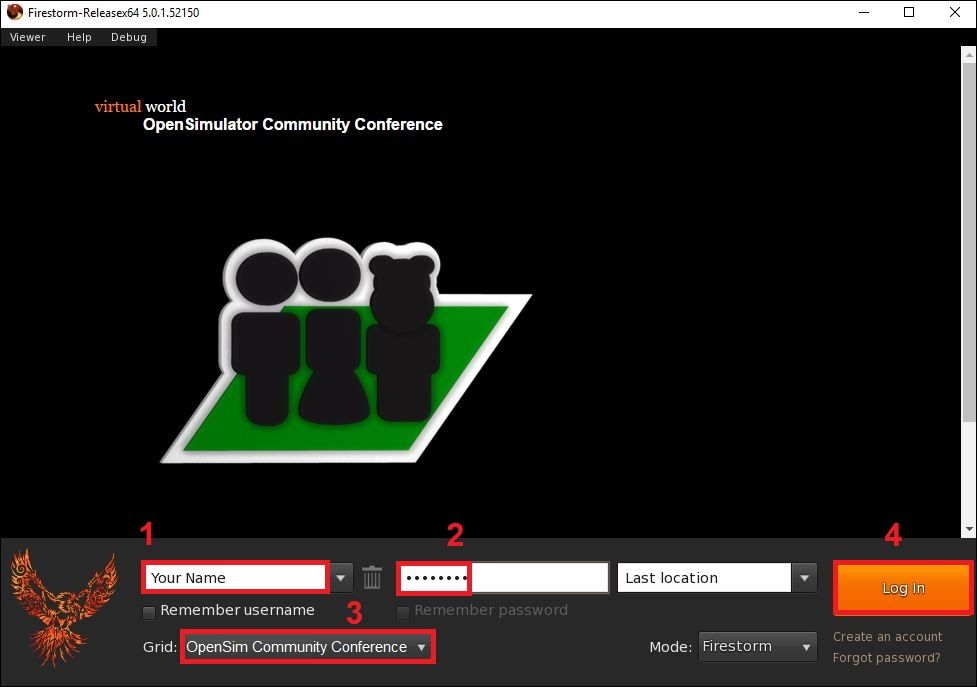Follow the Create an account link

coord(887,637)
